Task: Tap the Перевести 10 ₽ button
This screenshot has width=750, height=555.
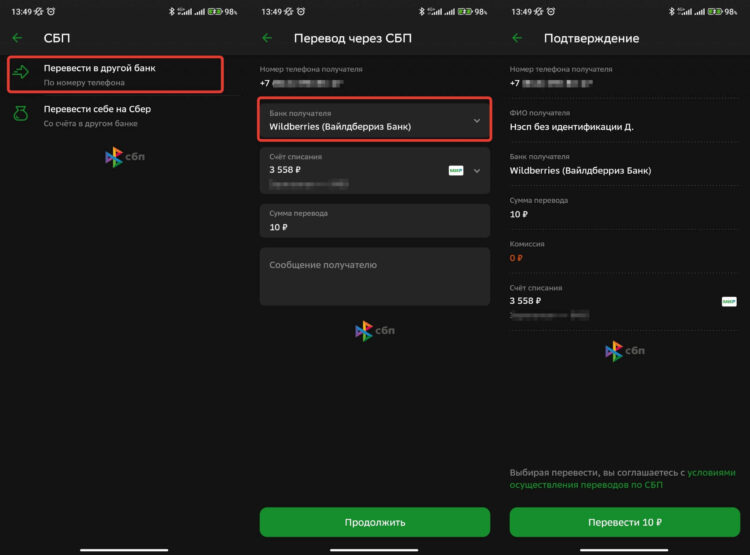Action: coord(625,522)
